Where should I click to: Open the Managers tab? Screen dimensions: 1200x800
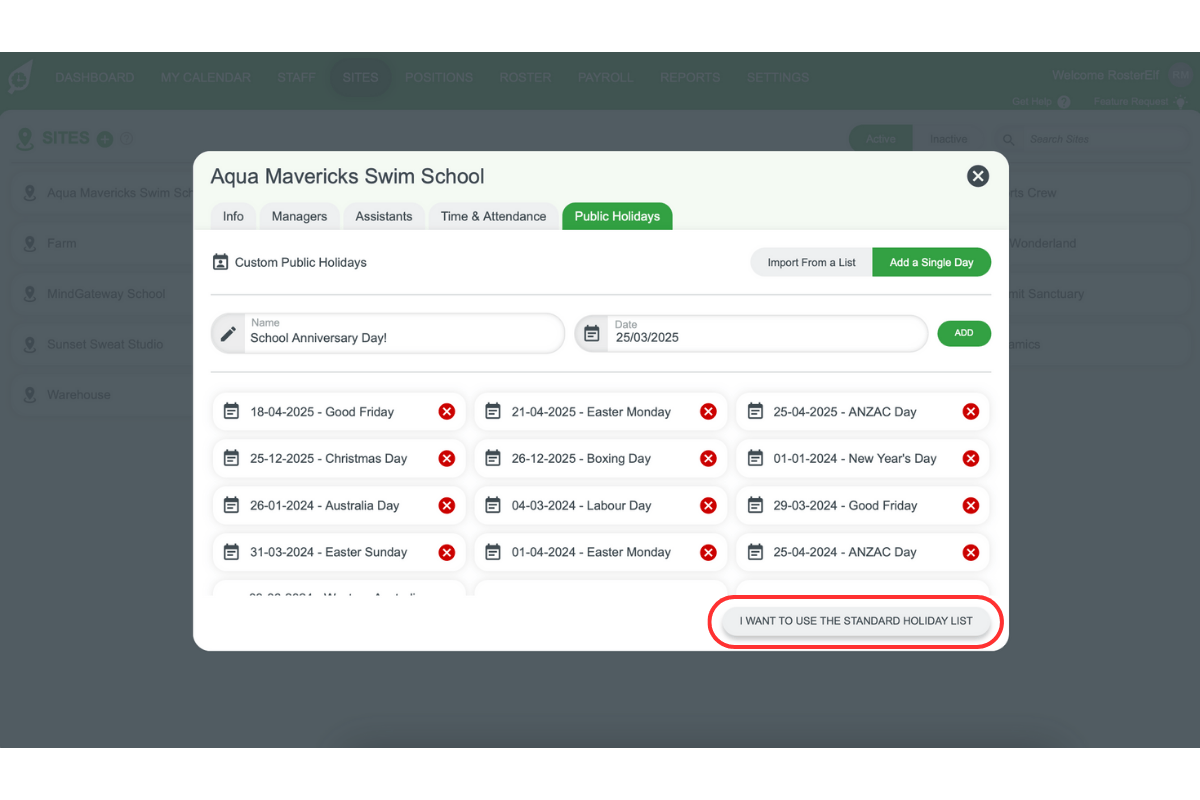pyautogui.click(x=299, y=216)
